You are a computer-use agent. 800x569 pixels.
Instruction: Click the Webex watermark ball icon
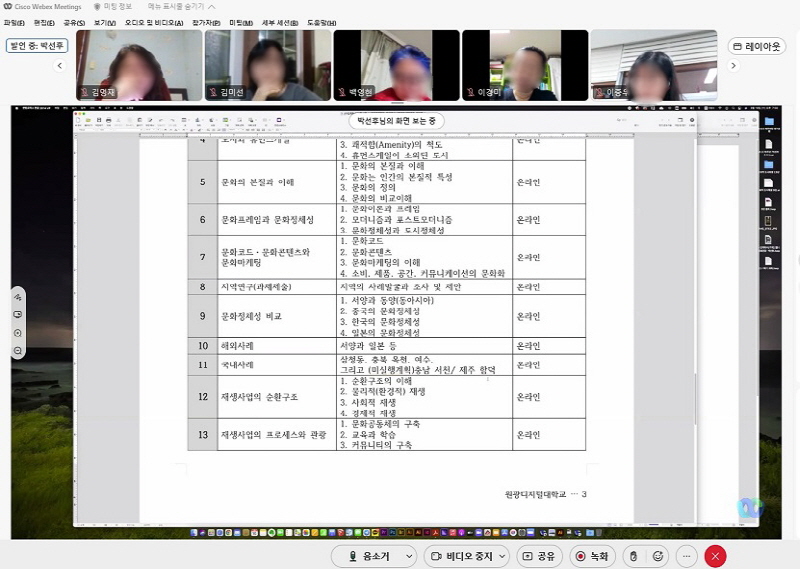pyautogui.click(x=750, y=508)
